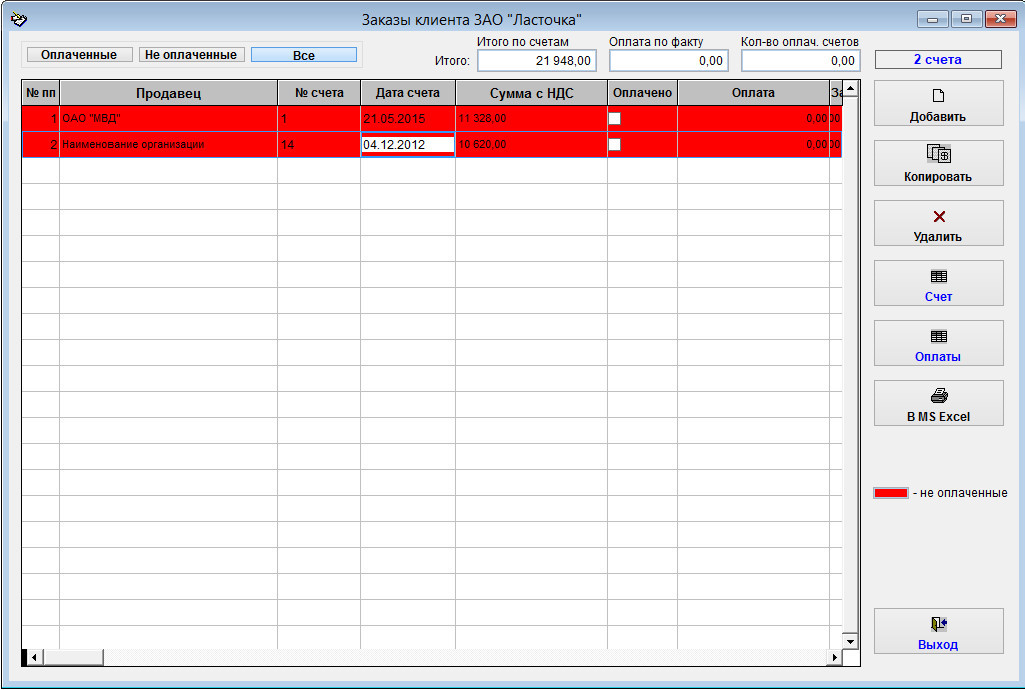1025x690 pixels.
Task: Edit the date cell 04.12.2012
Action: tap(408, 144)
